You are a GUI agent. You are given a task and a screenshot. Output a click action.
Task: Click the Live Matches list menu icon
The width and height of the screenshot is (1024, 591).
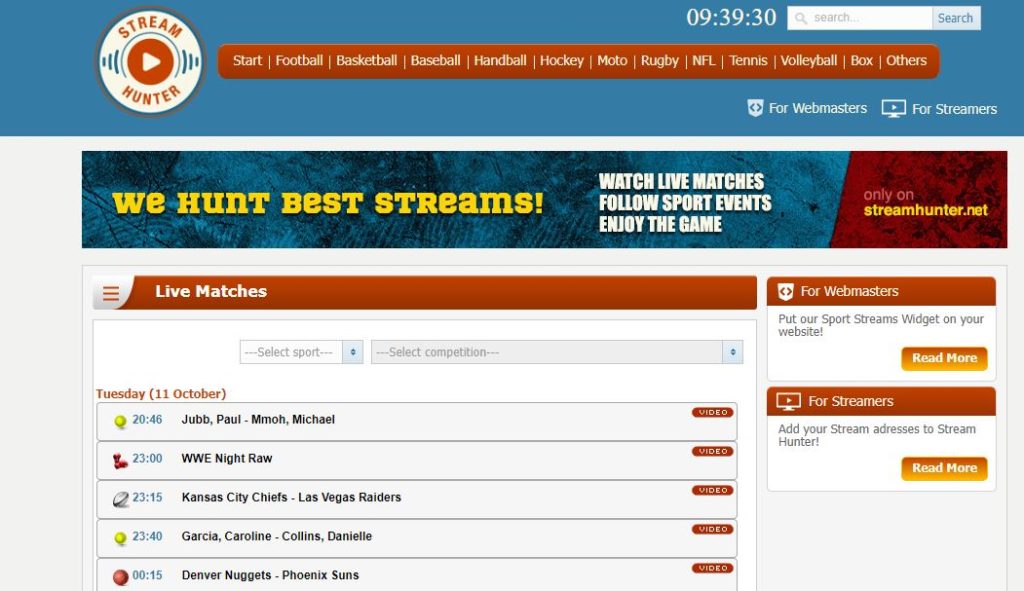click(110, 293)
